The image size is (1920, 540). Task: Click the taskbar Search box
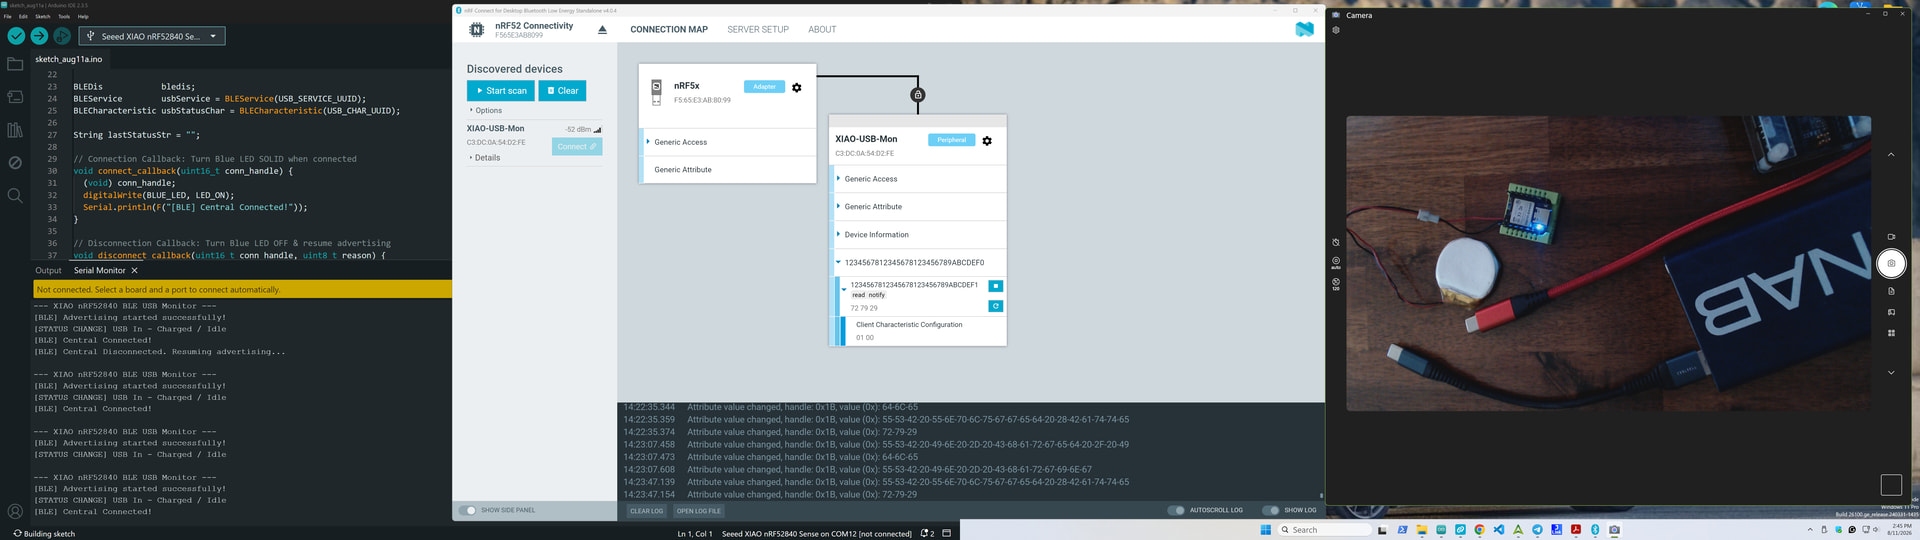(x=1324, y=530)
